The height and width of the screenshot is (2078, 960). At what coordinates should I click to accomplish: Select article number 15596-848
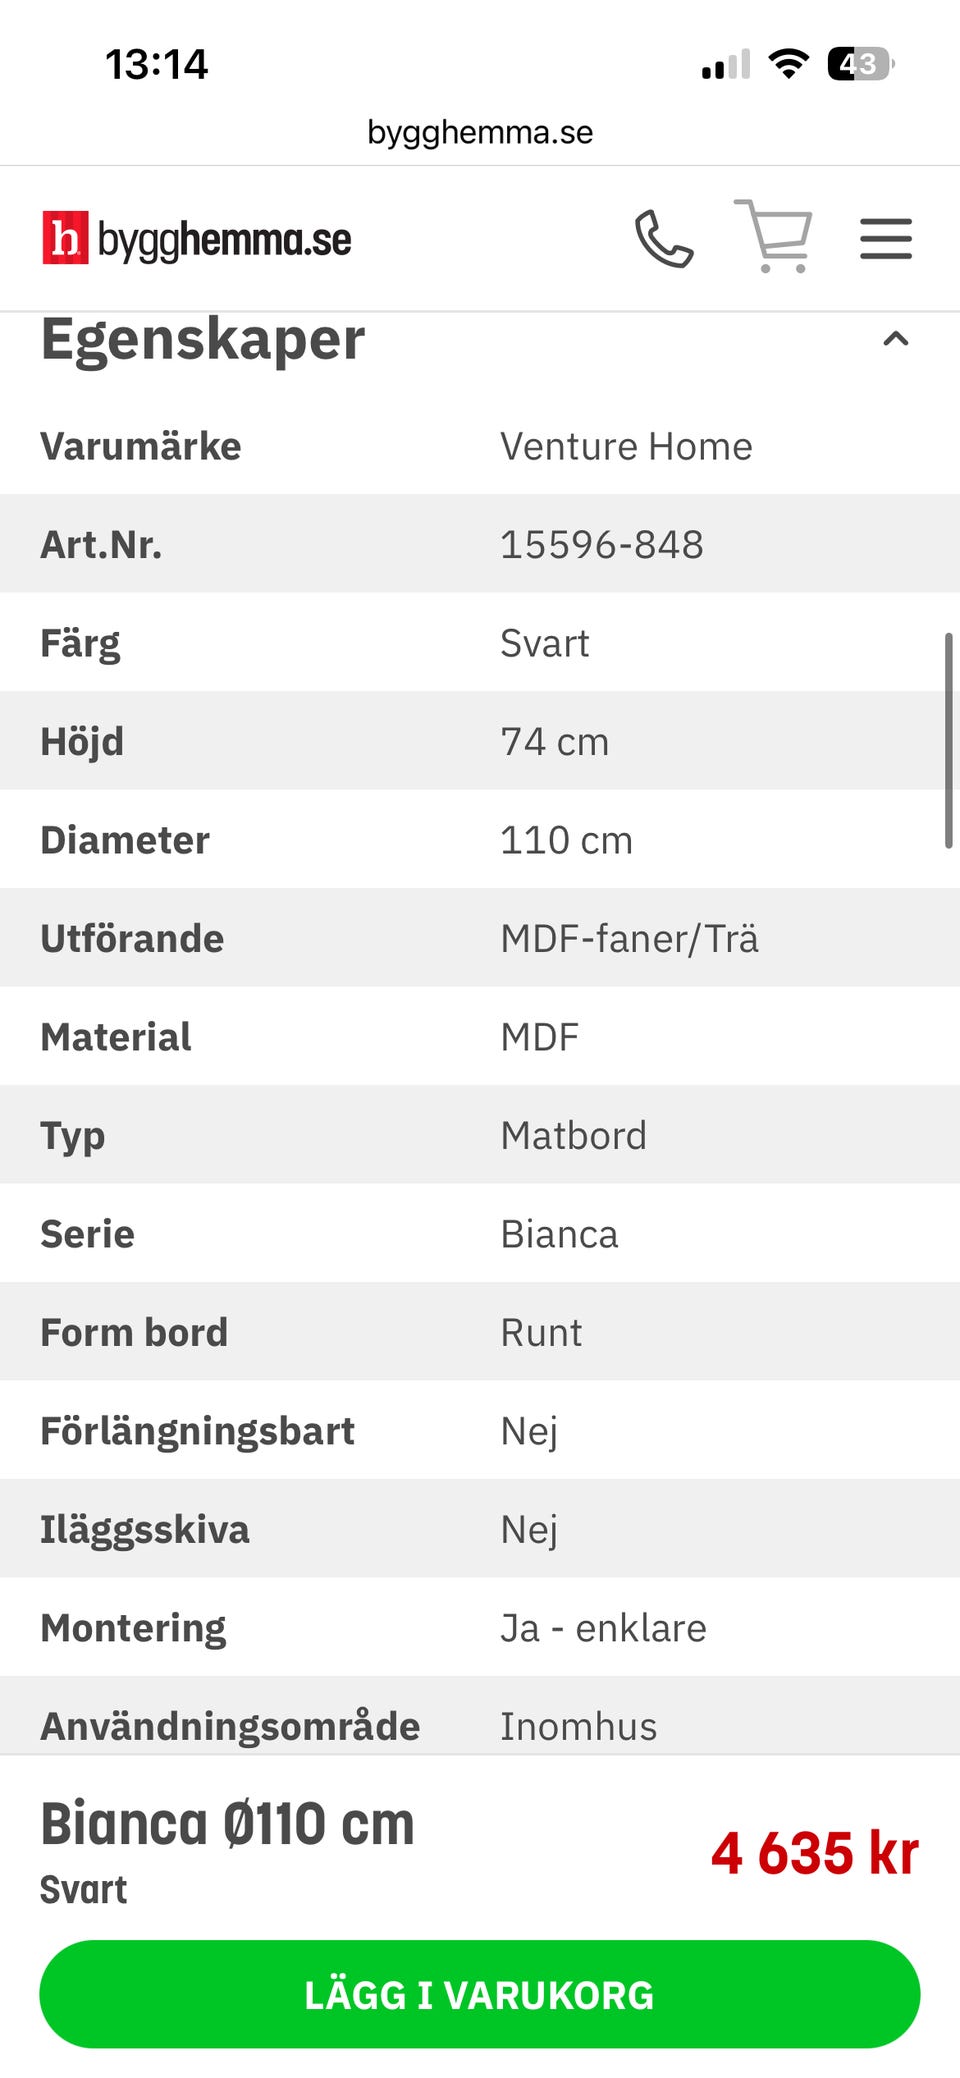click(x=602, y=545)
